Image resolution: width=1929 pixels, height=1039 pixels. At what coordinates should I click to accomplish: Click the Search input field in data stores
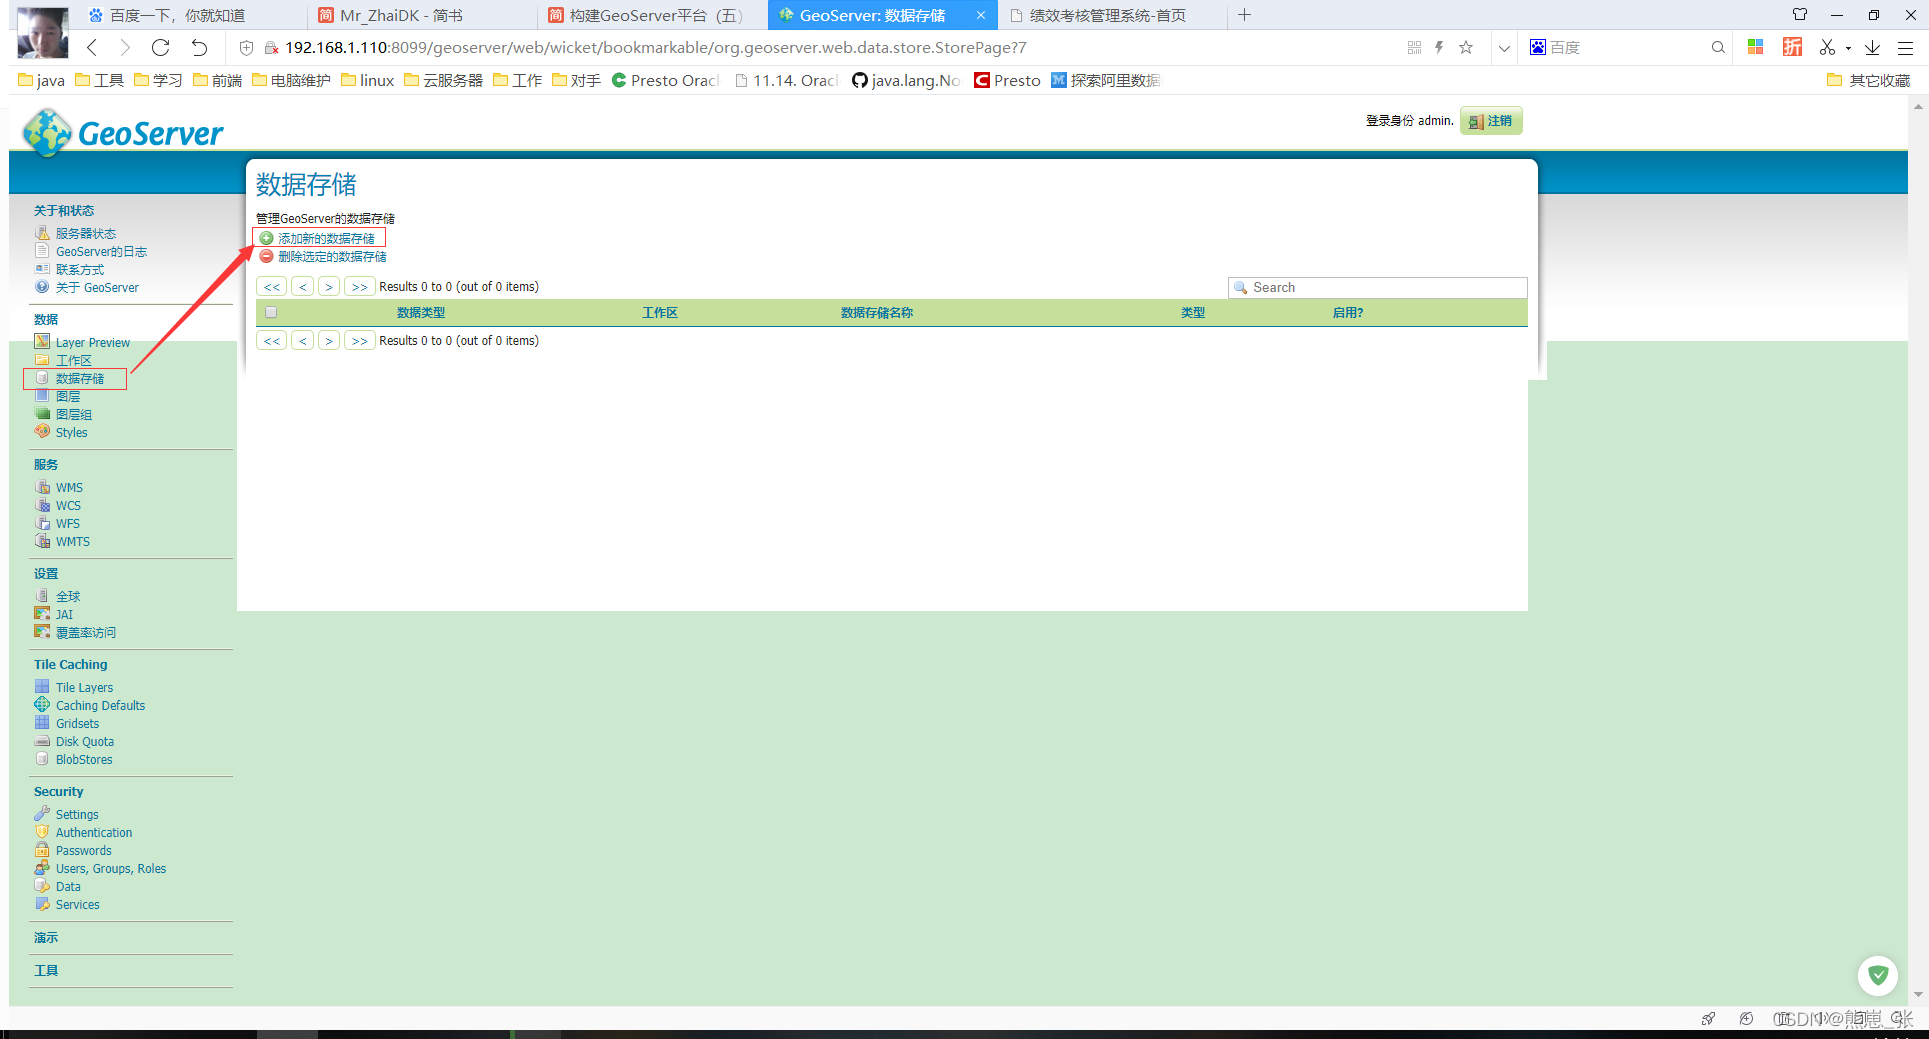[x=1378, y=287]
